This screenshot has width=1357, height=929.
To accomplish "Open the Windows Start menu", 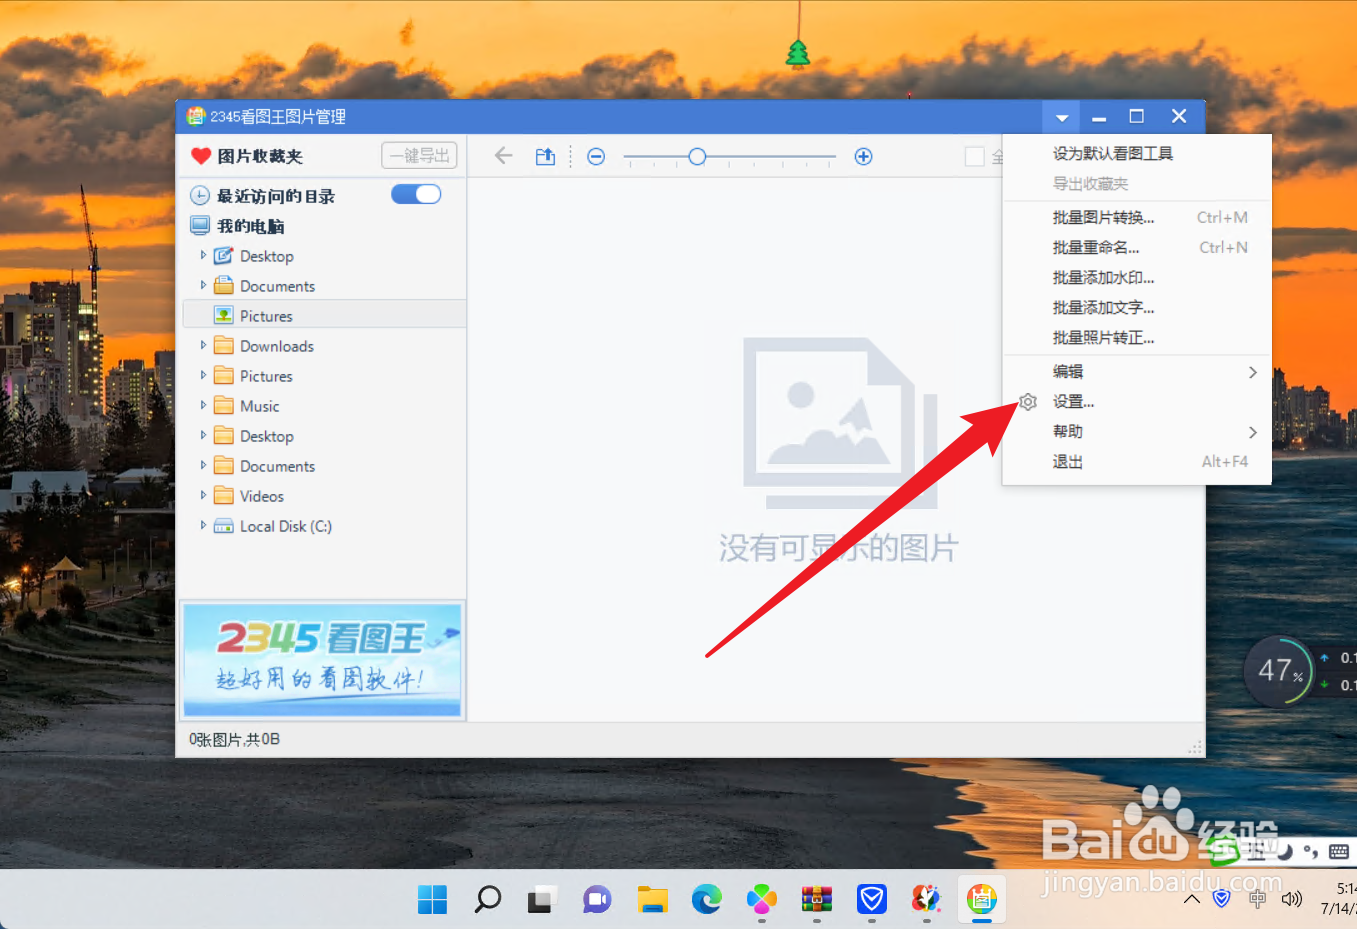I will [x=432, y=899].
